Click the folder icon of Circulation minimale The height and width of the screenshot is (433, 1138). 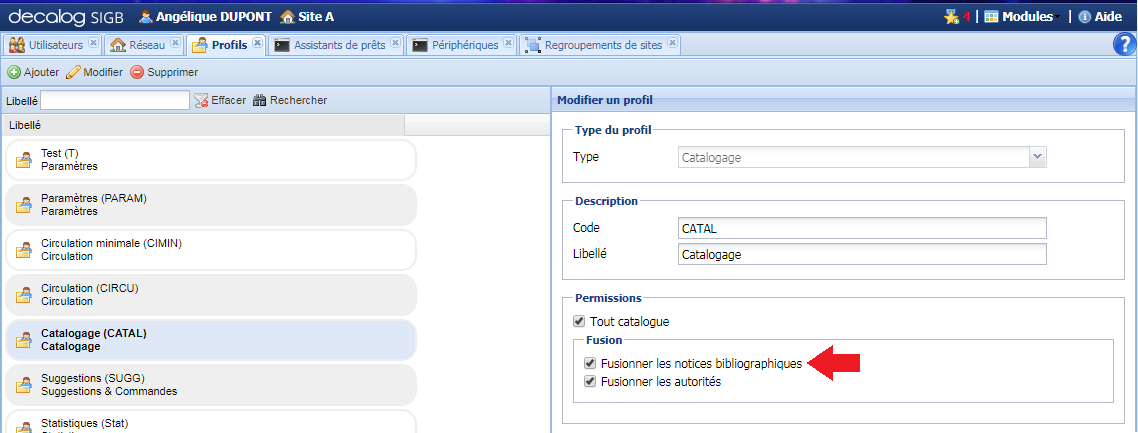click(25, 250)
